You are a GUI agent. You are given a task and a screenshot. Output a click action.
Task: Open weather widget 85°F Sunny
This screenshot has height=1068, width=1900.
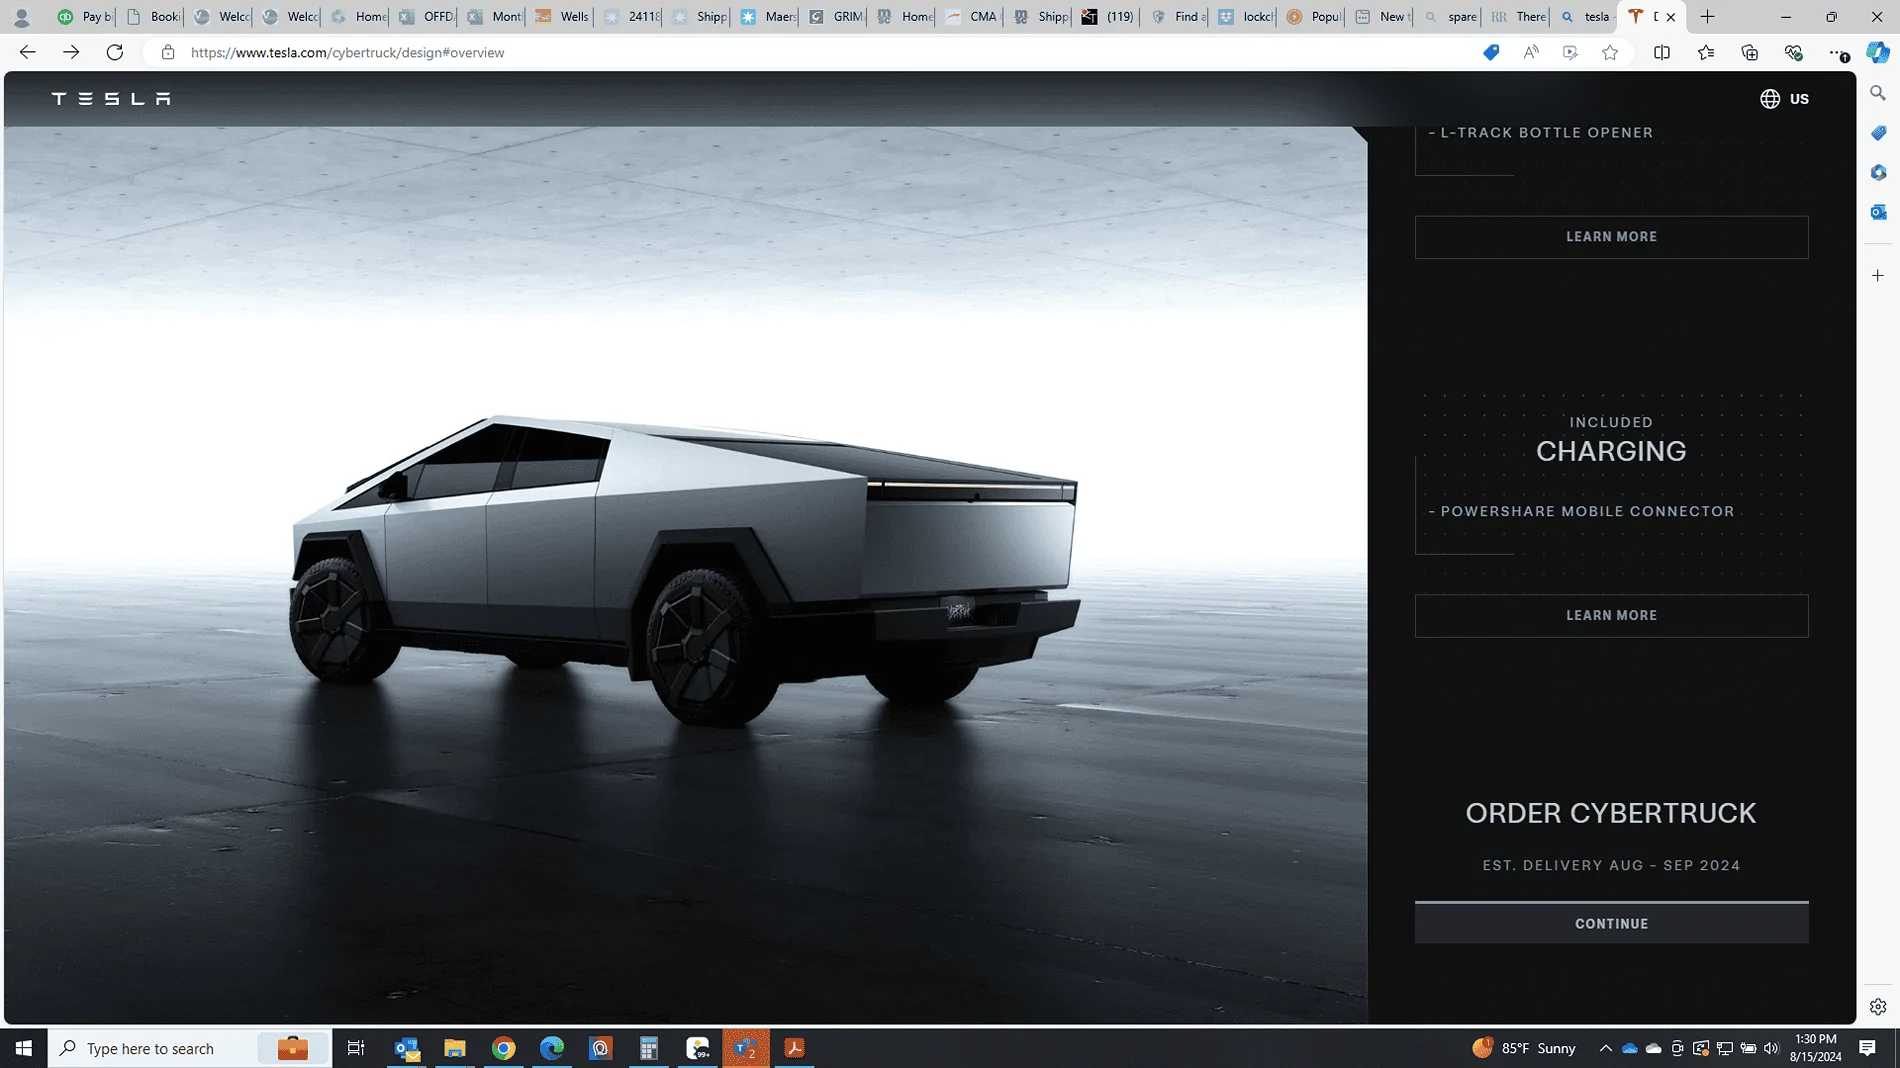coord(1524,1048)
